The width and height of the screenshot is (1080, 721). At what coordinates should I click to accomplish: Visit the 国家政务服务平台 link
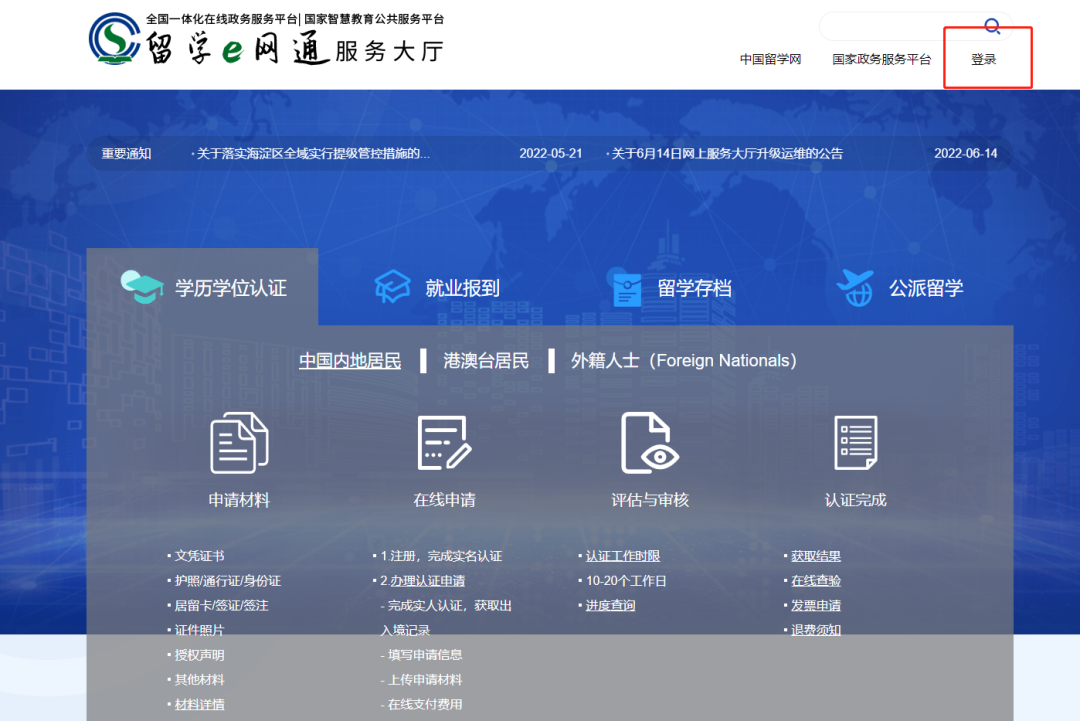pyautogui.click(x=882, y=59)
